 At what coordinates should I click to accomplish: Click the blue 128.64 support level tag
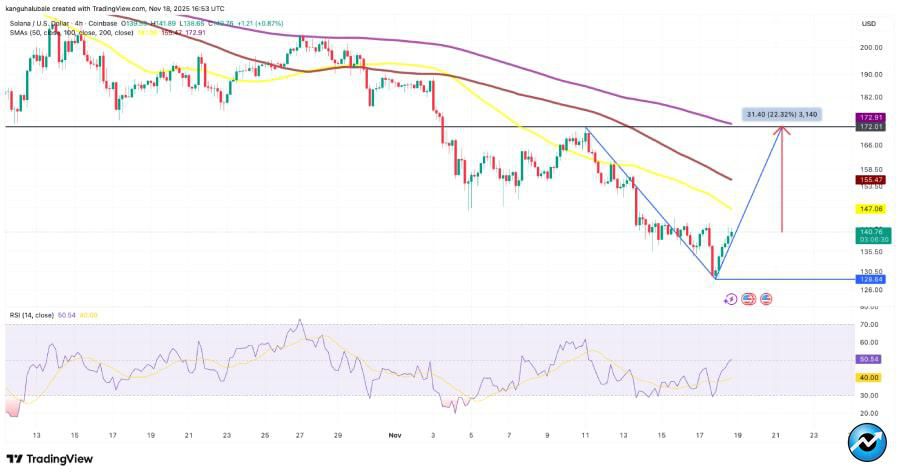pos(868,280)
